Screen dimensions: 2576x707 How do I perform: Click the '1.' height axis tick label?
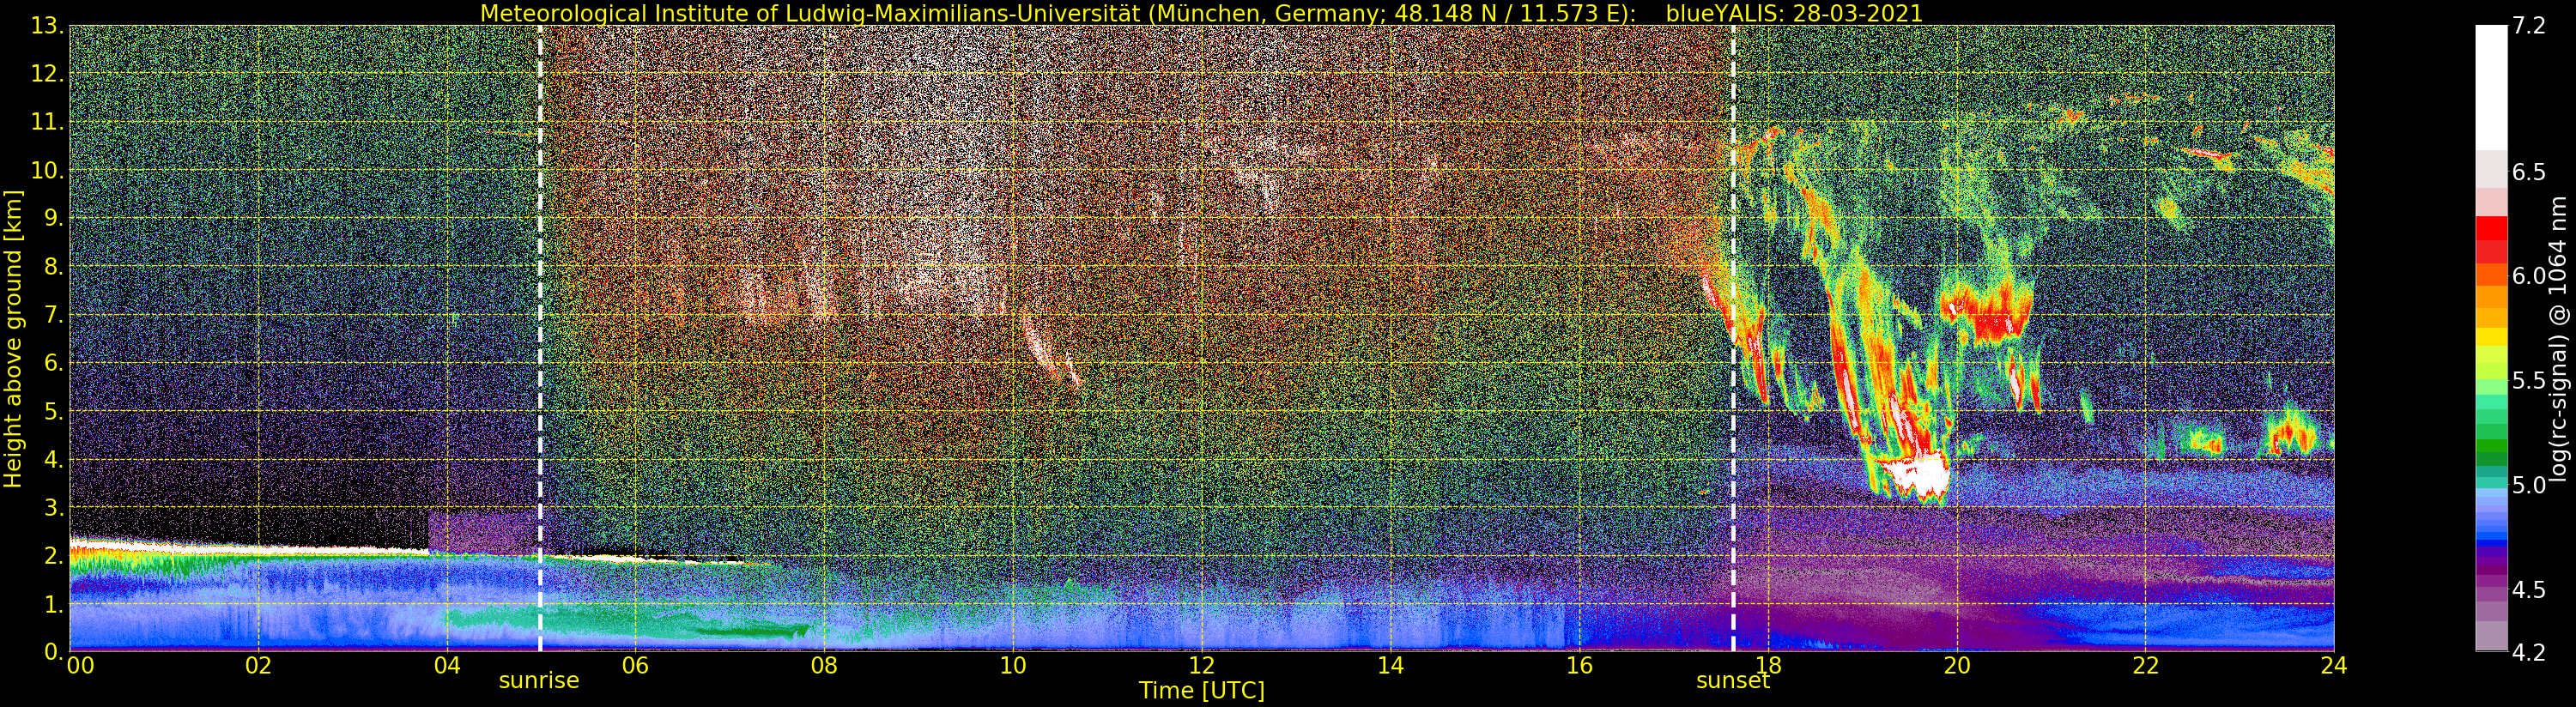(54, 604)
